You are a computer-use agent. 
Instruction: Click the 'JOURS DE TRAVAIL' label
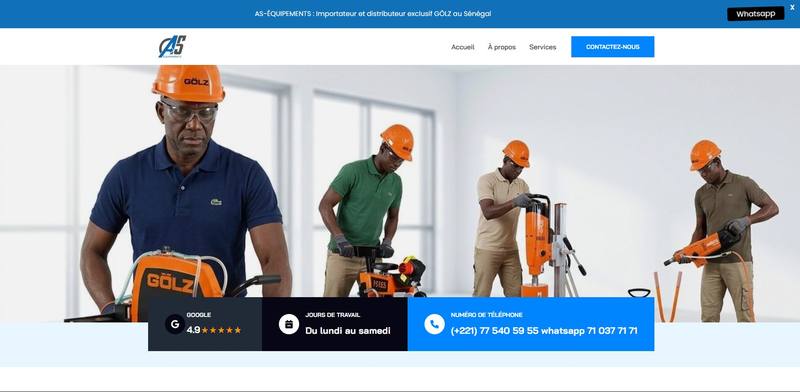(x=333, y=315)
